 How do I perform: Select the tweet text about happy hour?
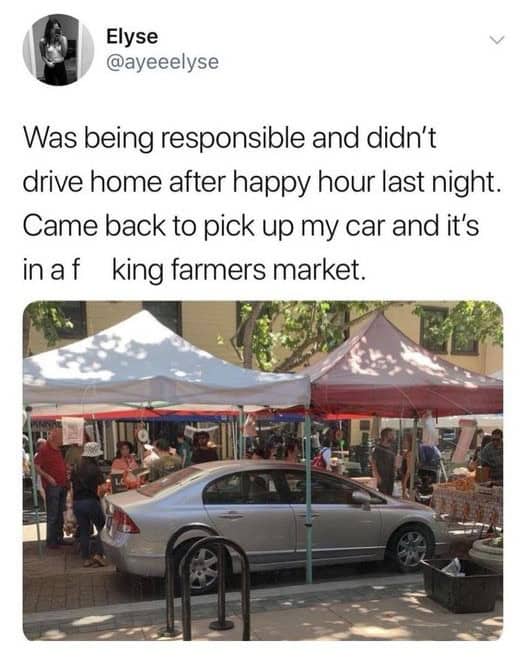tap(261, 204)
